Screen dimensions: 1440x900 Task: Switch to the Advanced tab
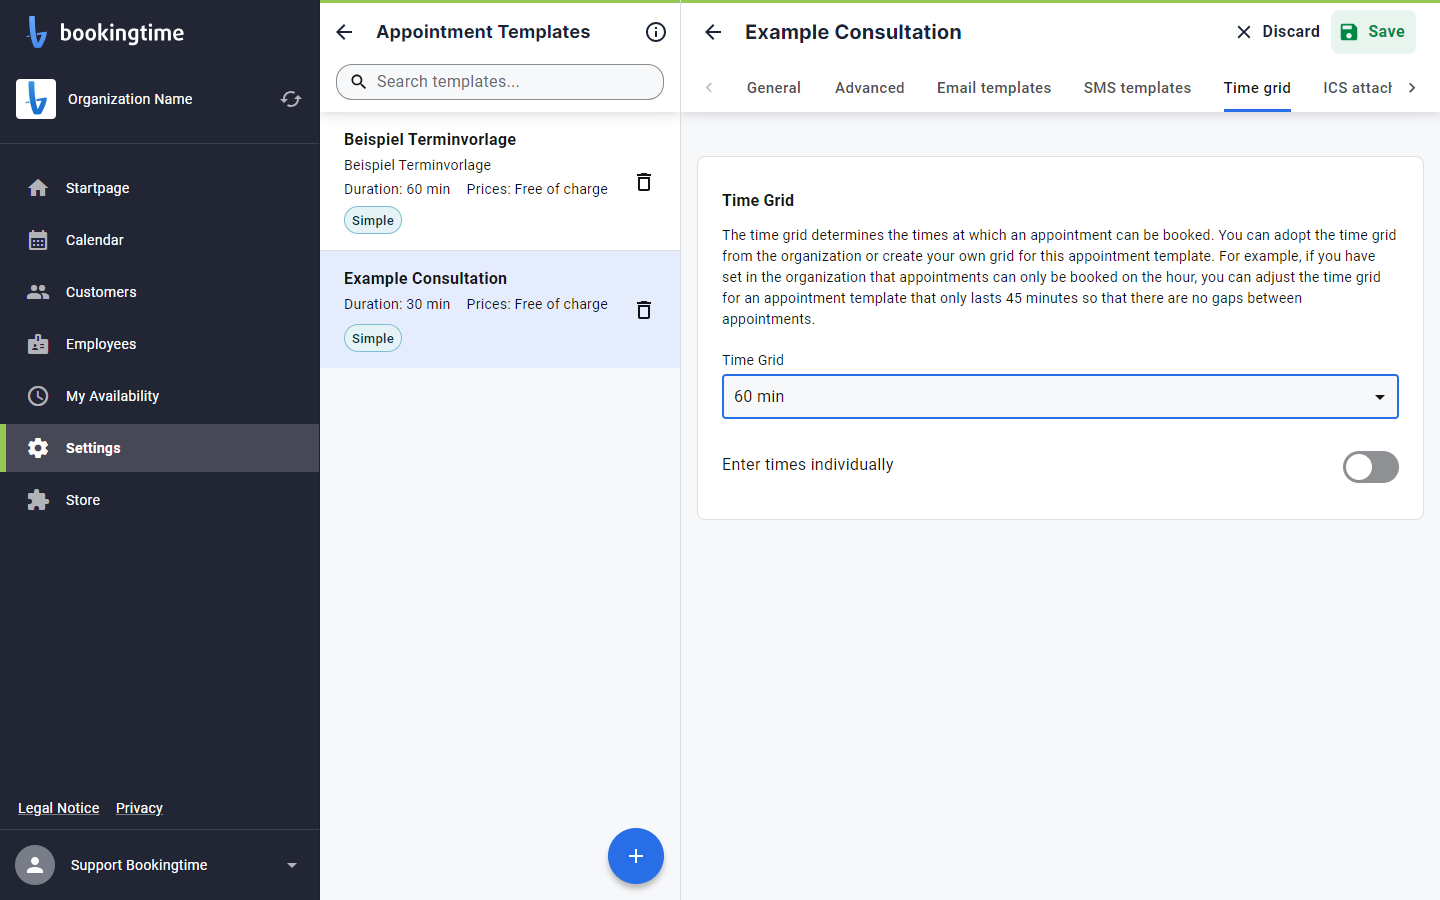pyautogui.click(x=870, y=88)
